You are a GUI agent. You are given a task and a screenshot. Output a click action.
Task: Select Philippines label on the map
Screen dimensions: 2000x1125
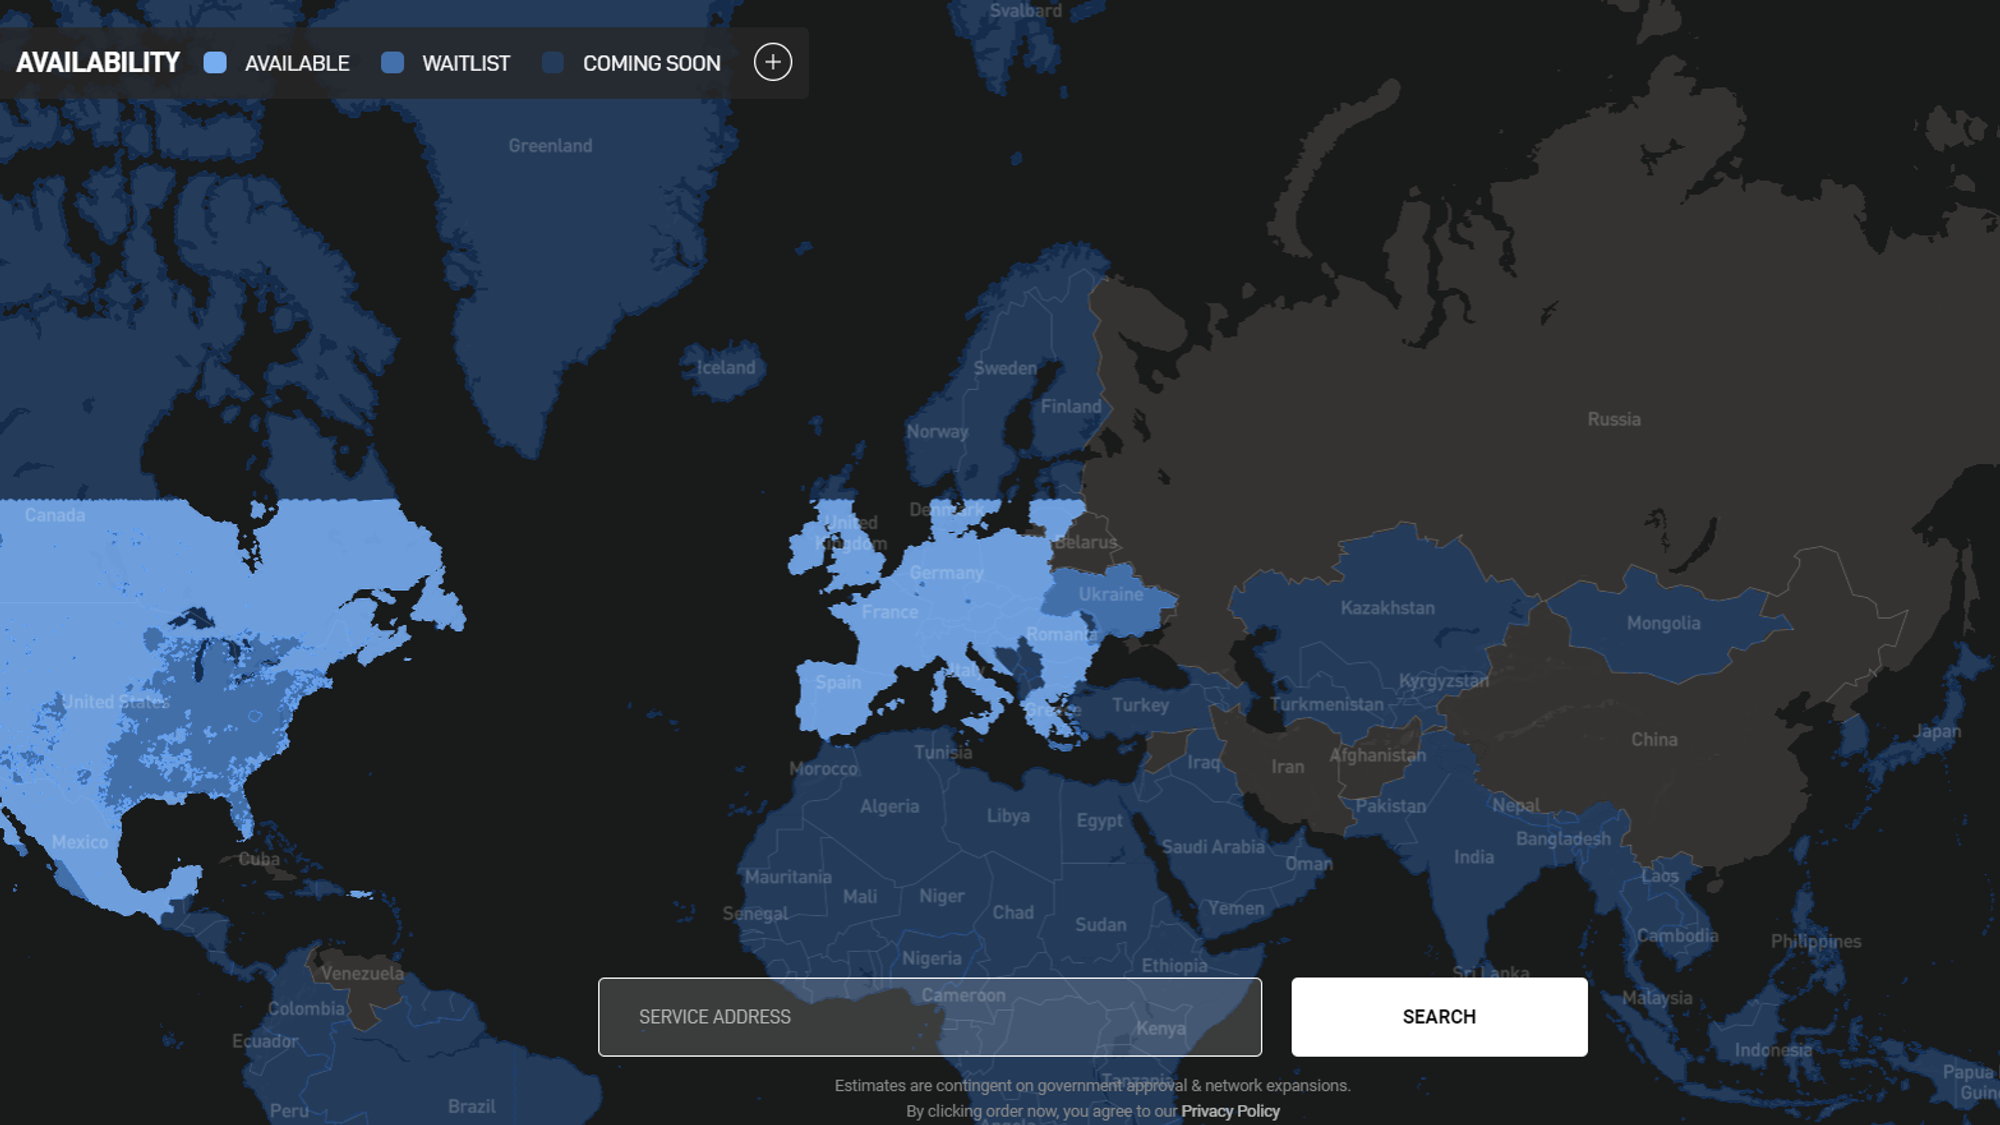pos(1816,942)
